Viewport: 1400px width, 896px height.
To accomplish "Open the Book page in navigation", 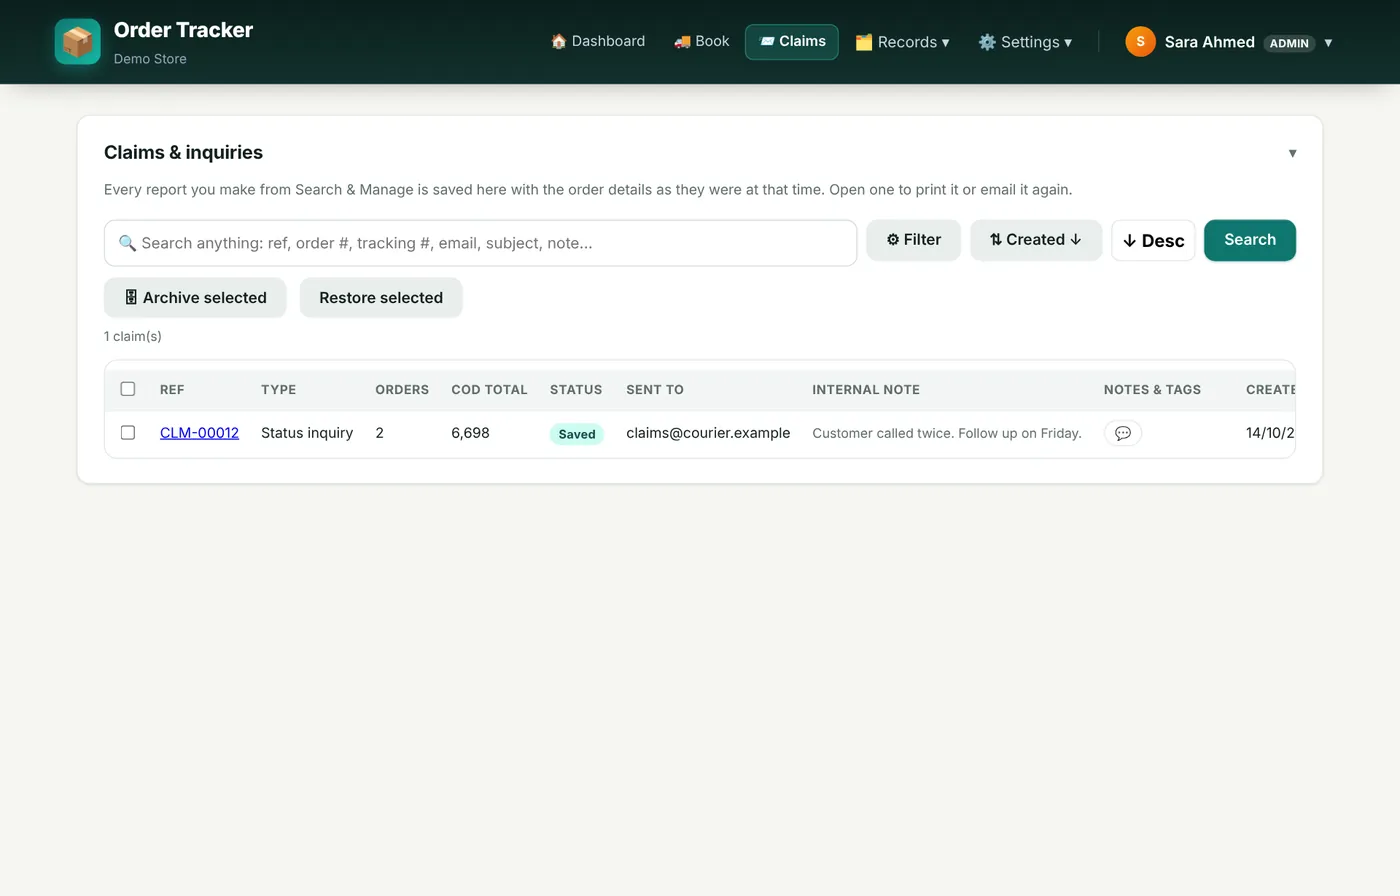I will pyautogui.click(x=702, y=42).
